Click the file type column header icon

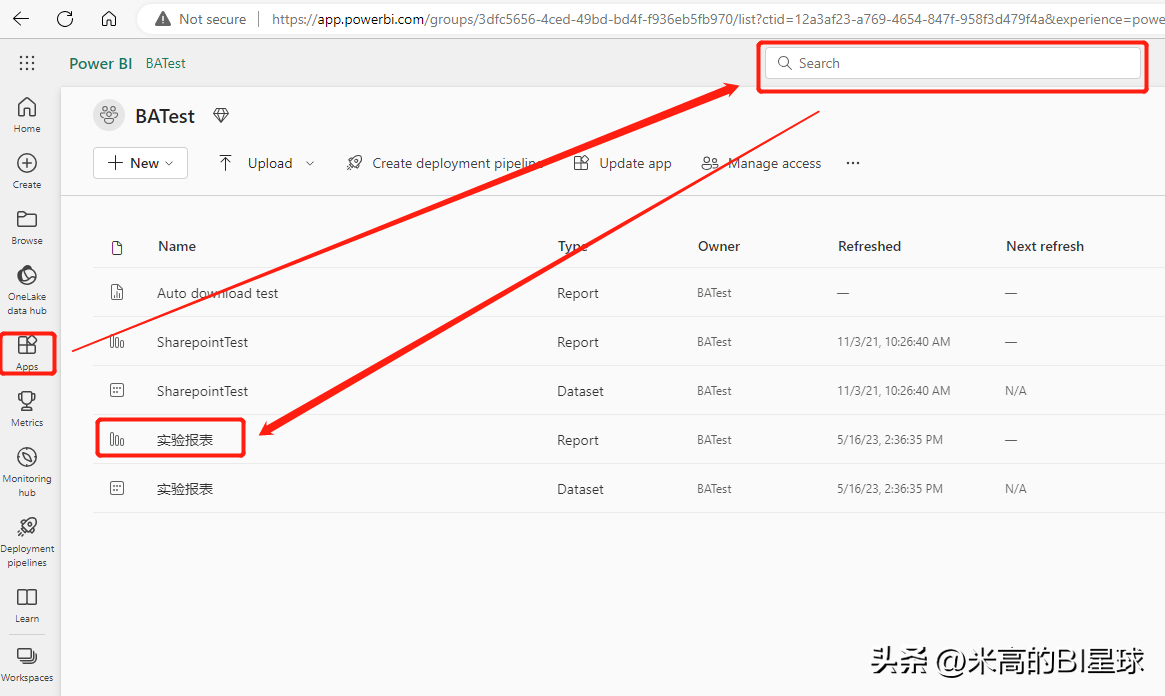coord(117,247)
